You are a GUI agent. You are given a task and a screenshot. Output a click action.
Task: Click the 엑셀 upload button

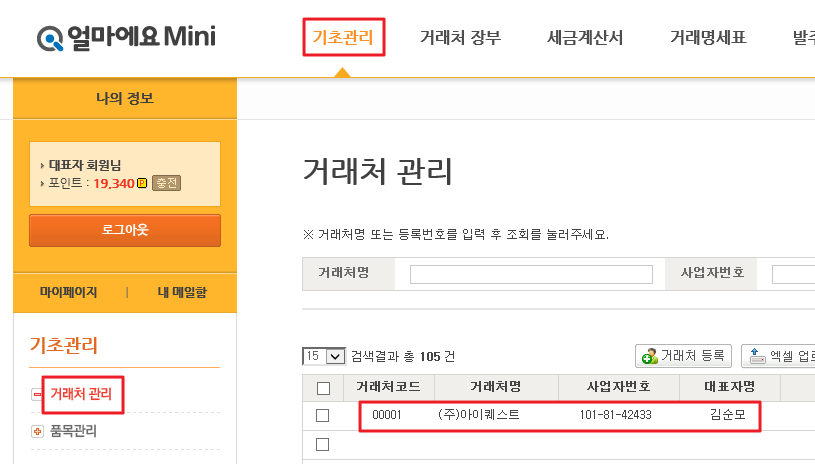tap(780, 356)
